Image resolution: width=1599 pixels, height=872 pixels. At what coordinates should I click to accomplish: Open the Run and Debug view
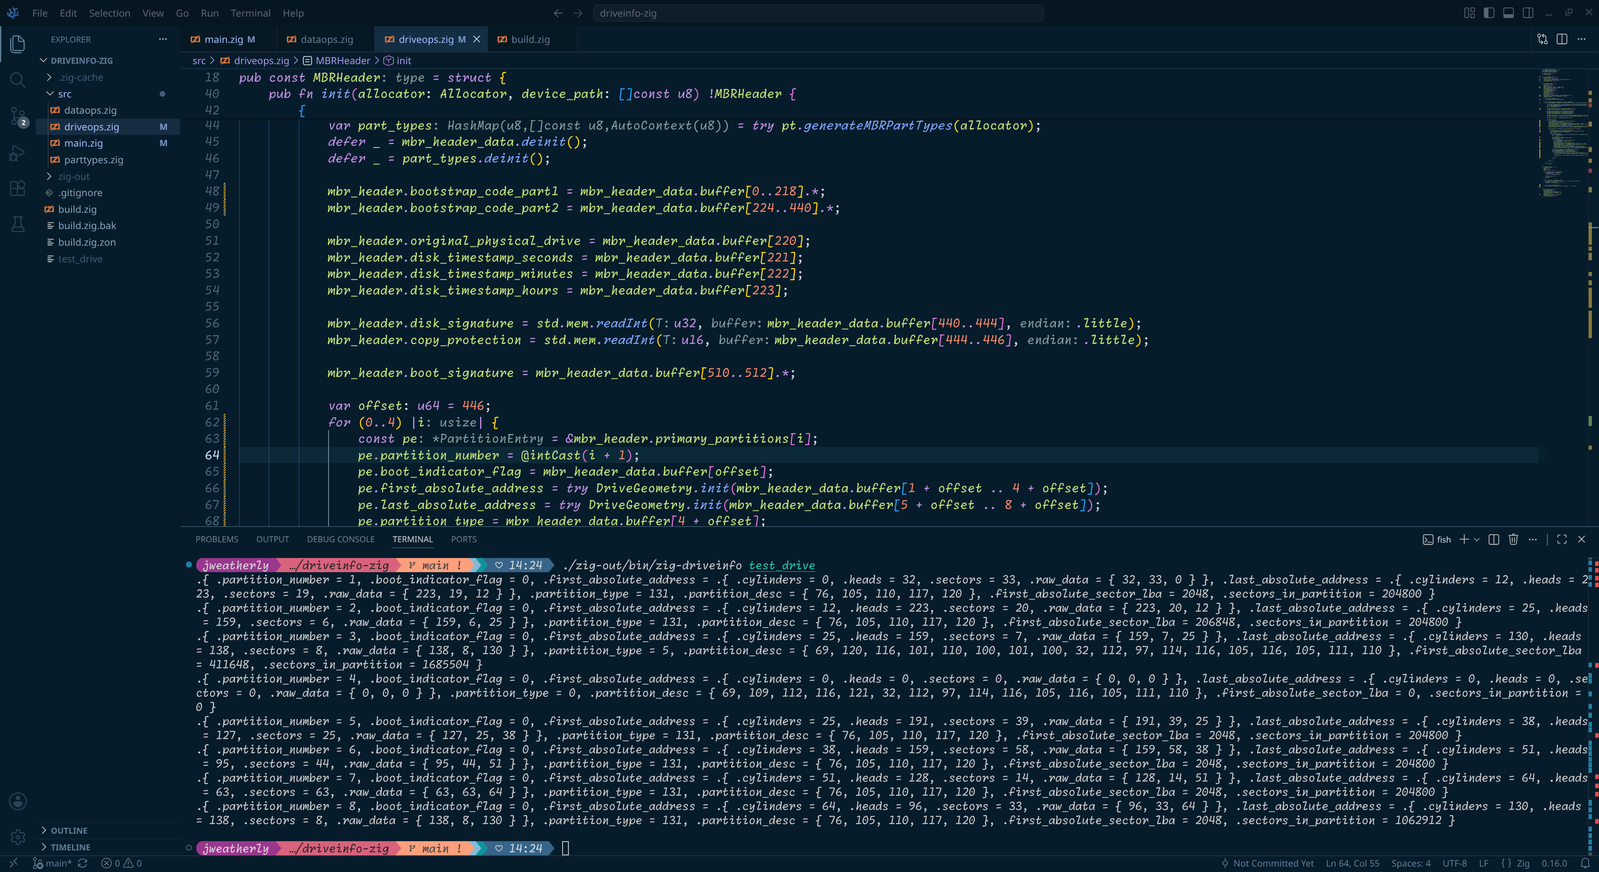click(17, 153)
